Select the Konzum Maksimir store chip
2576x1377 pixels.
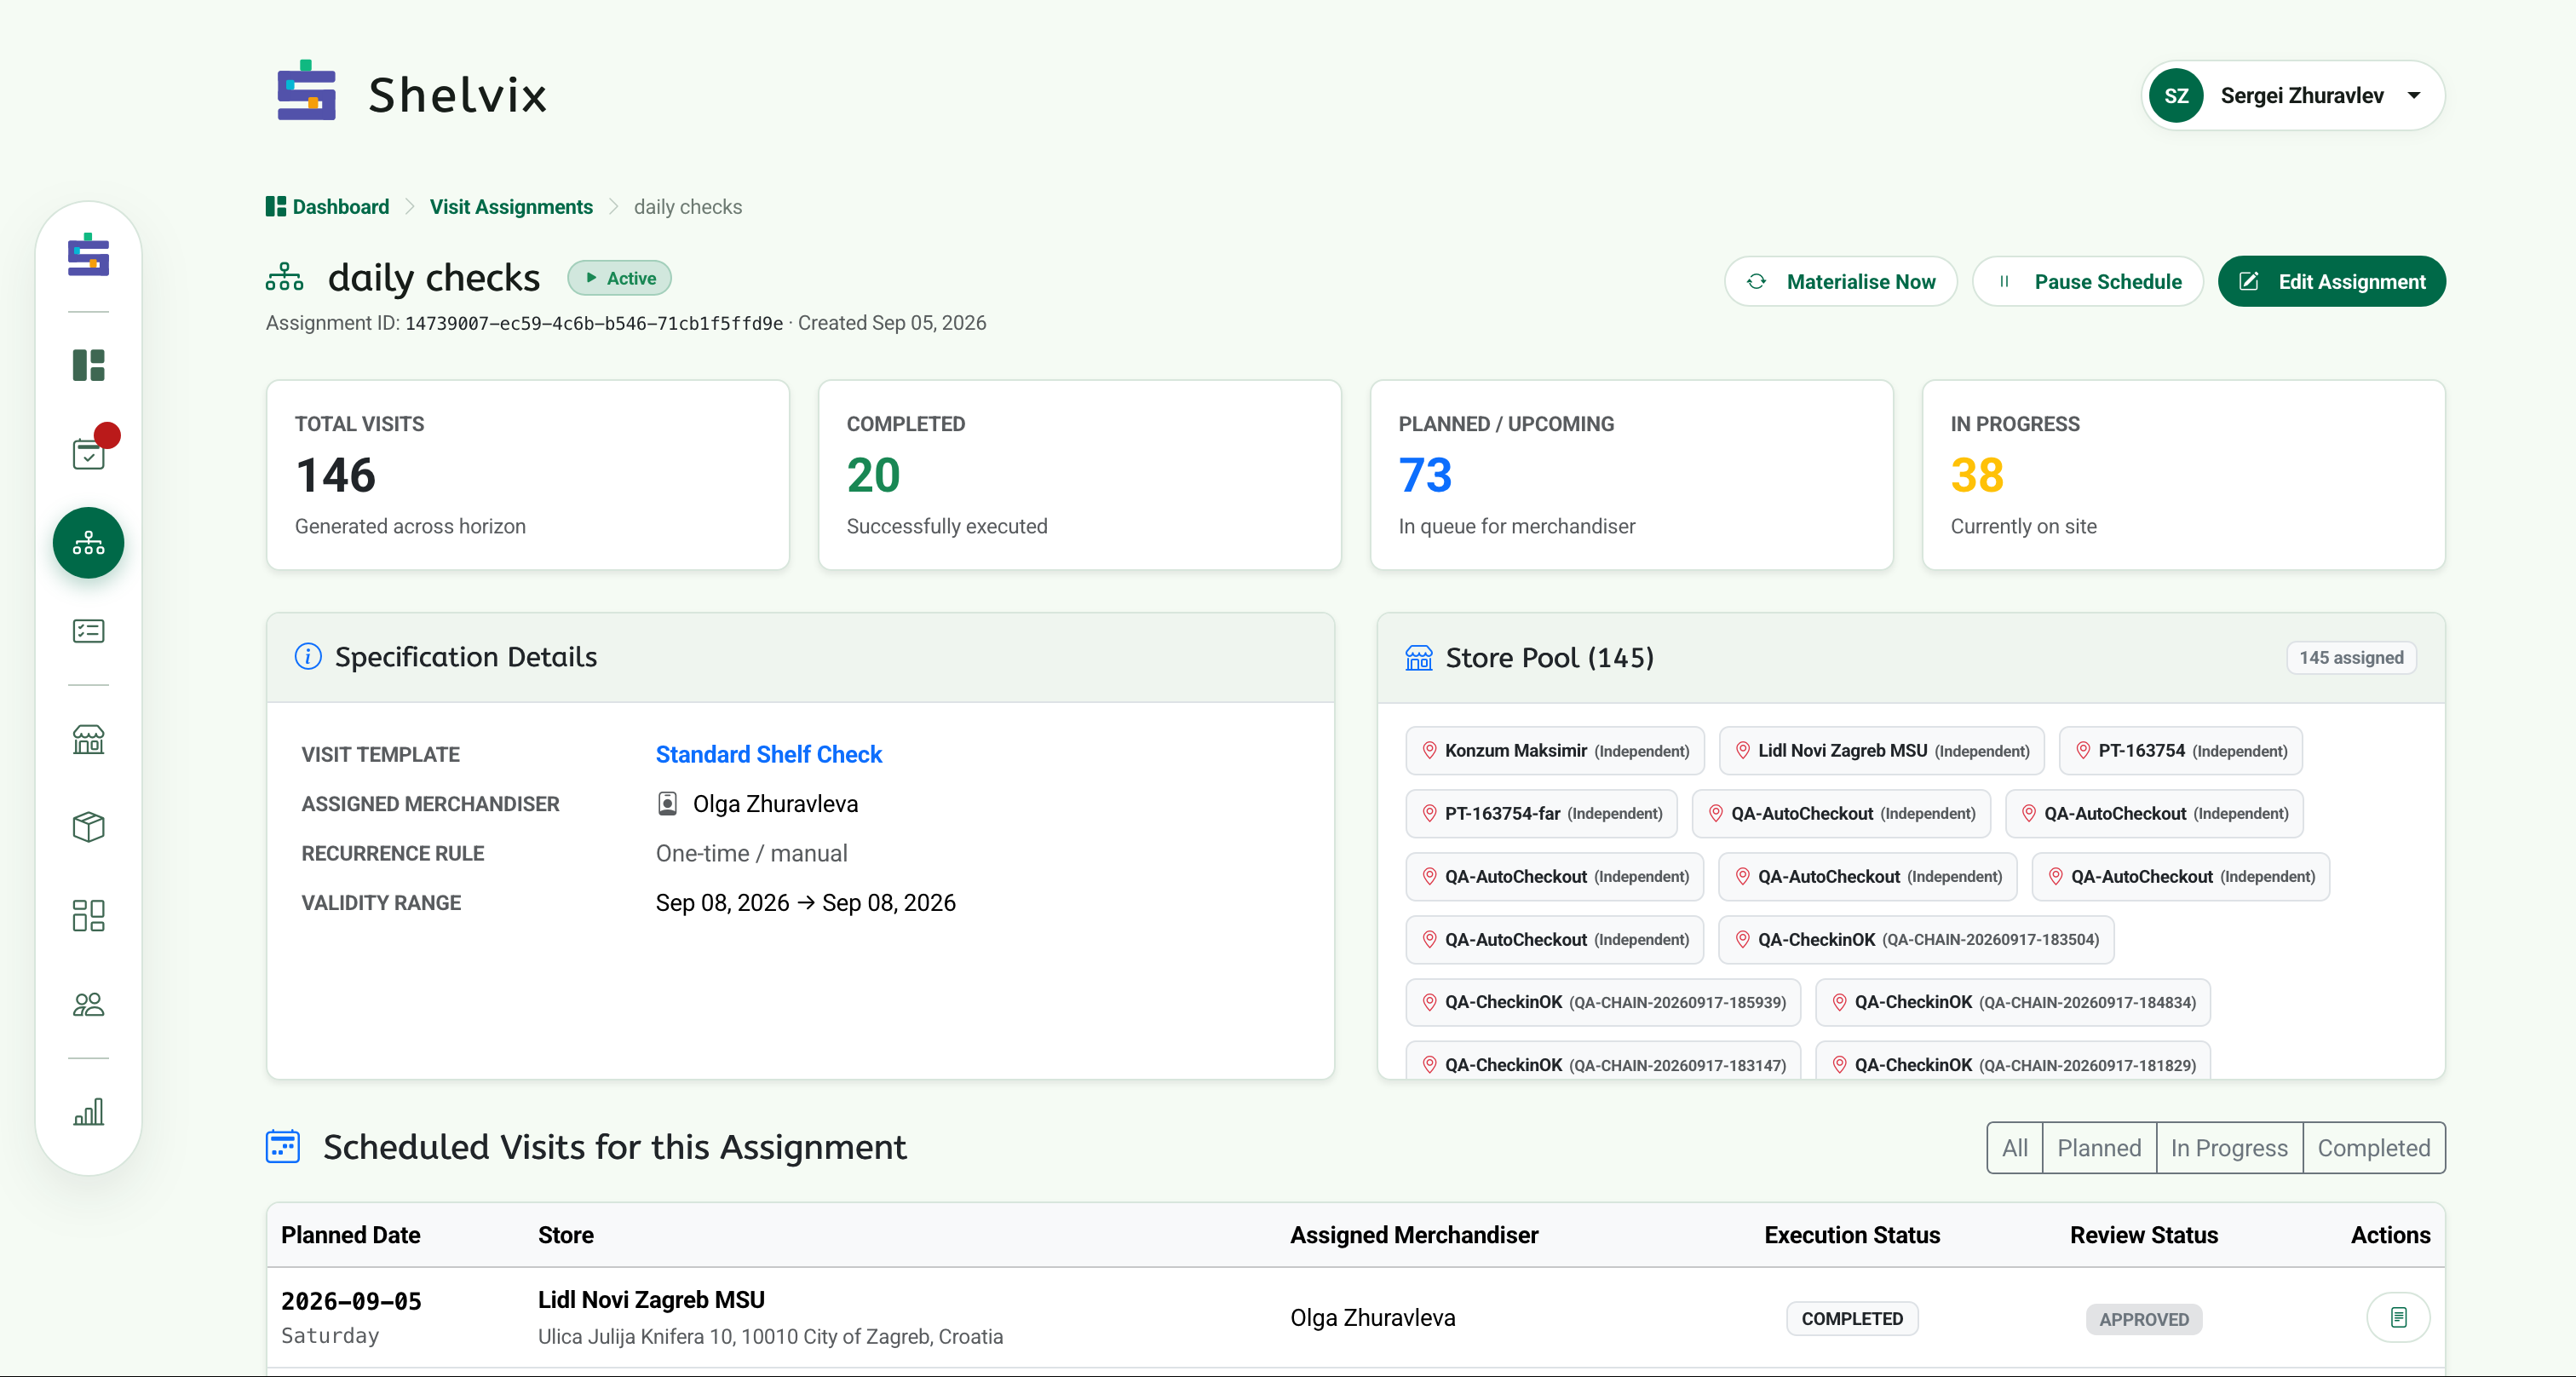coord(1555,750)
